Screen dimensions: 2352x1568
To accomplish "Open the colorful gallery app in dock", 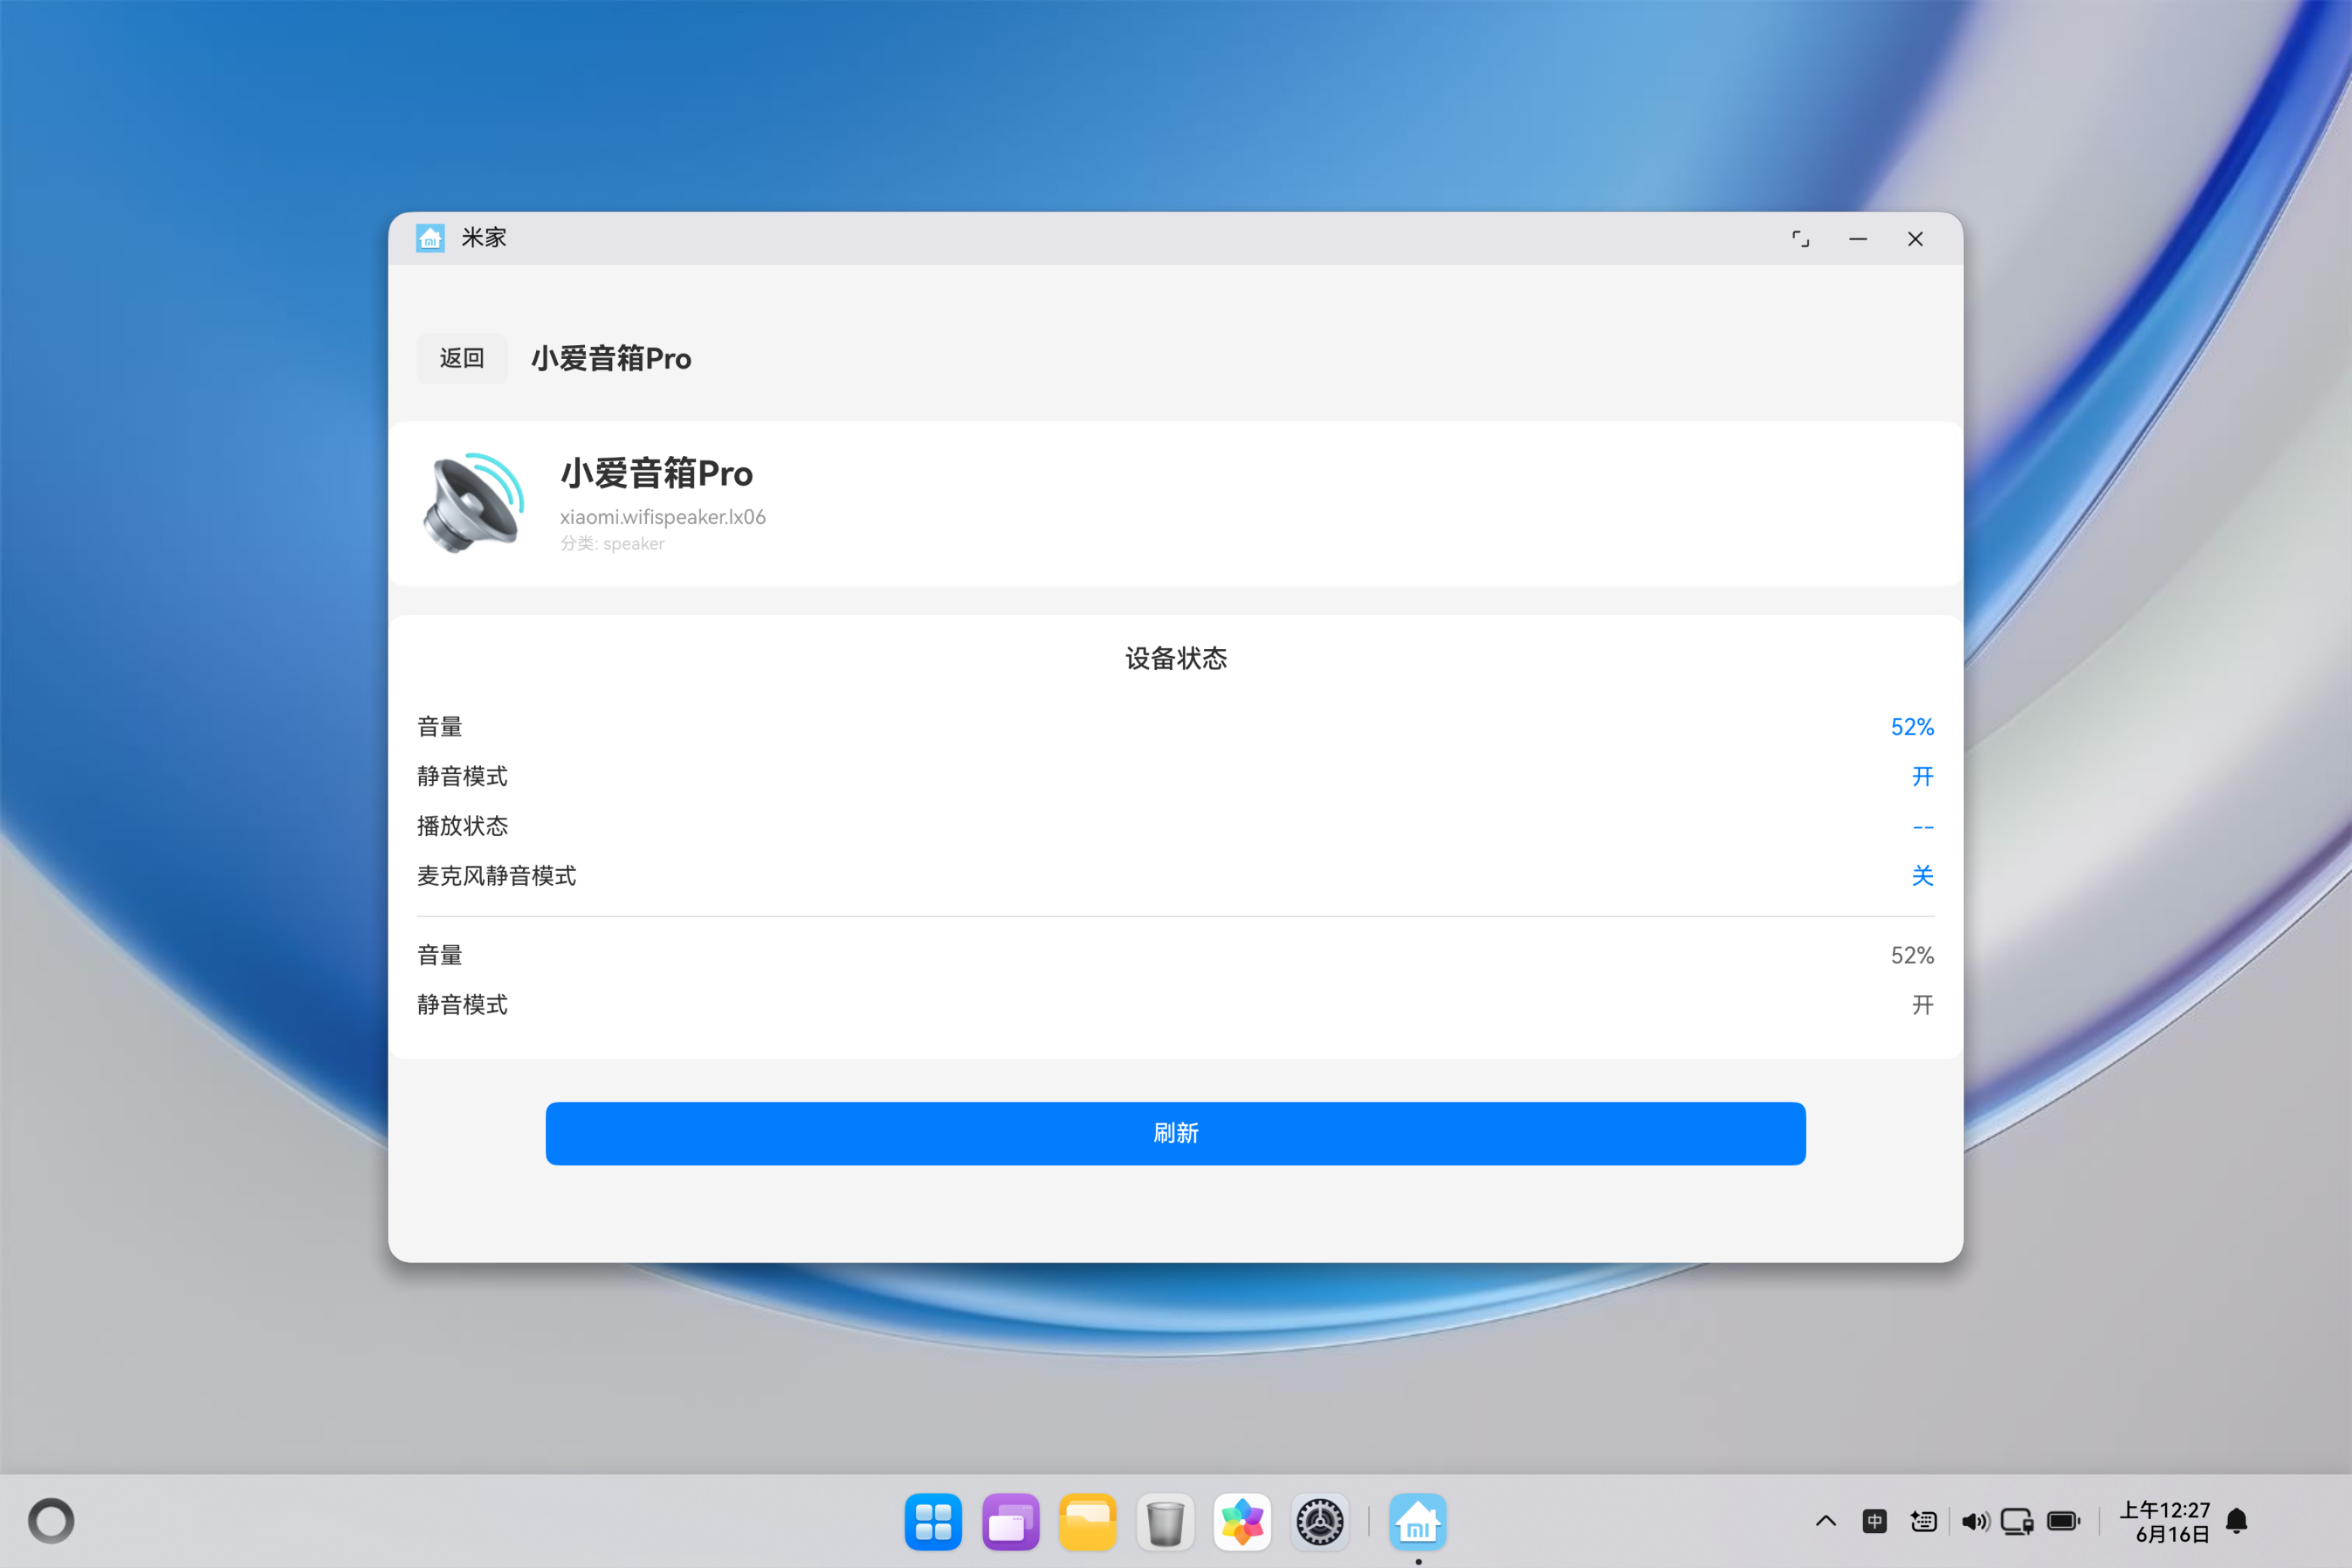I will coord(1242,1522).
